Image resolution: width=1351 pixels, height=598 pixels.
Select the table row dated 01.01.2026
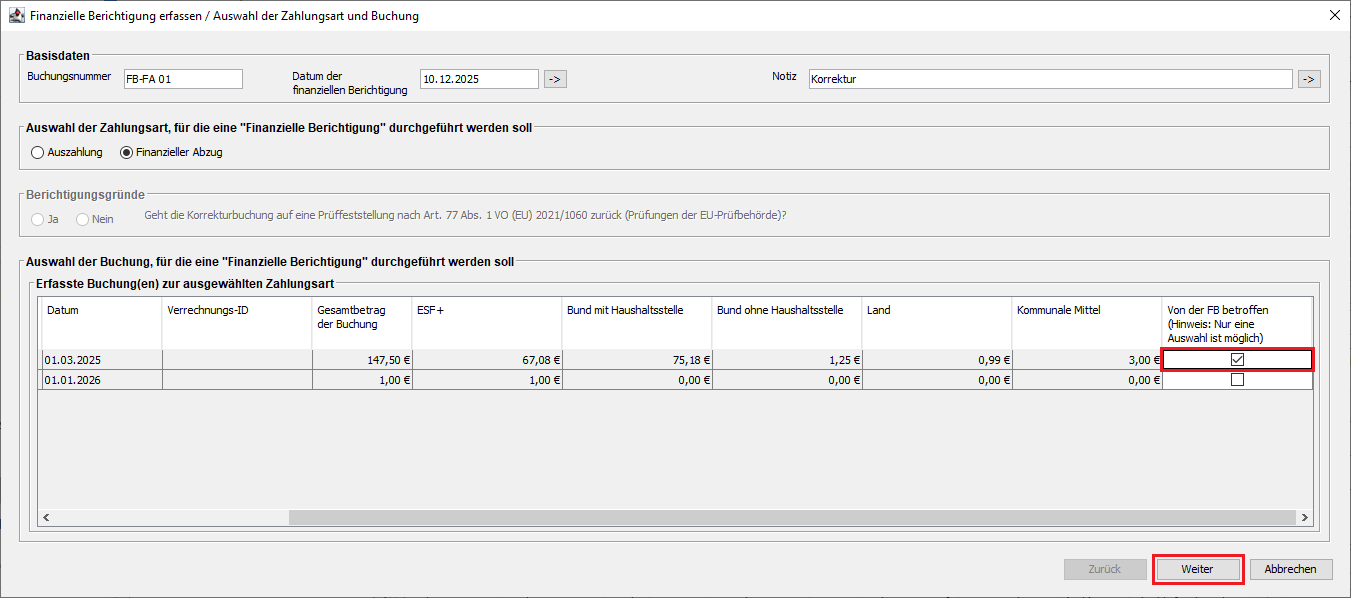click(x=100, y=380)
